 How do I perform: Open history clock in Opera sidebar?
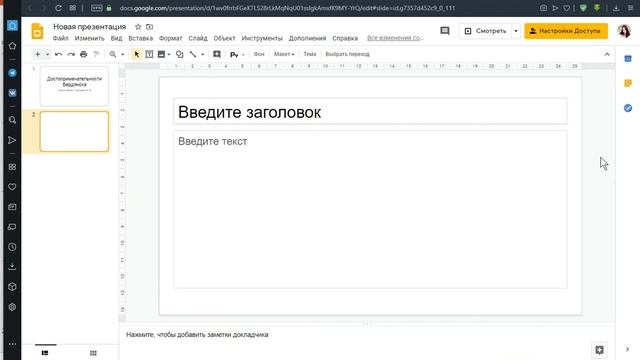coord(12,247)
